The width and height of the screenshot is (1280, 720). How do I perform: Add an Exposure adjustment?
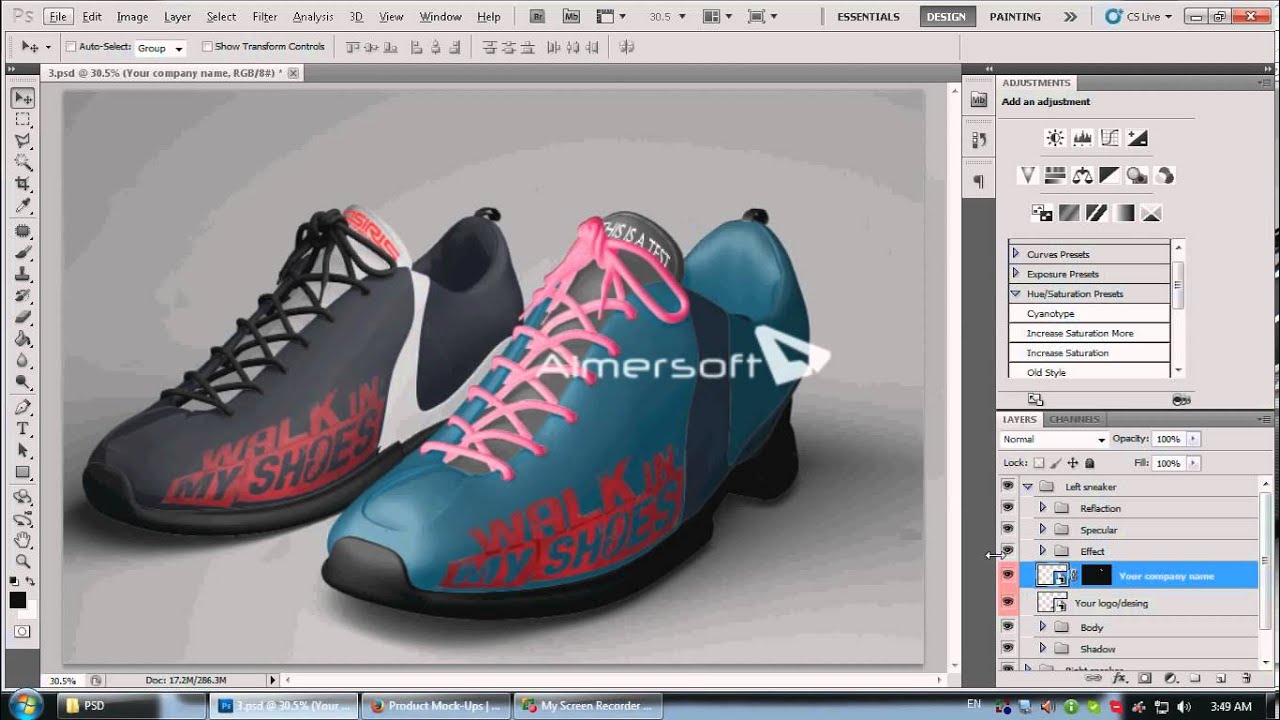(1137, 138)
